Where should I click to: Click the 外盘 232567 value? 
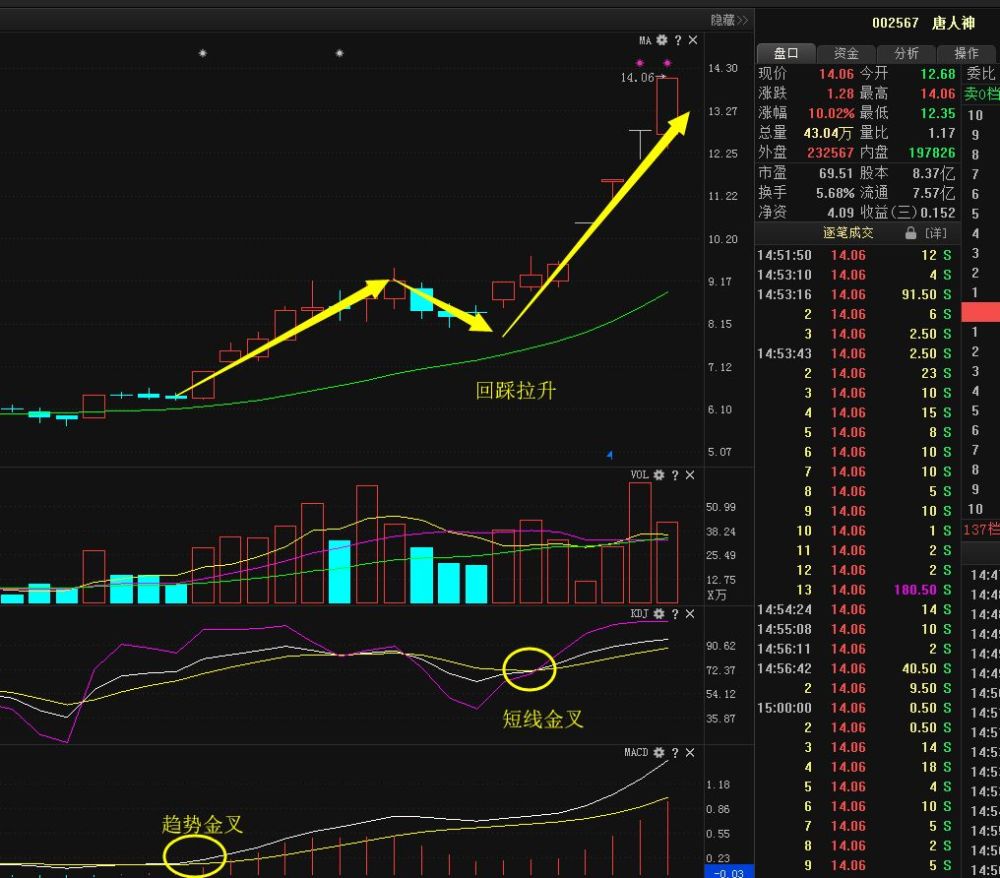[x=830, y=153]
